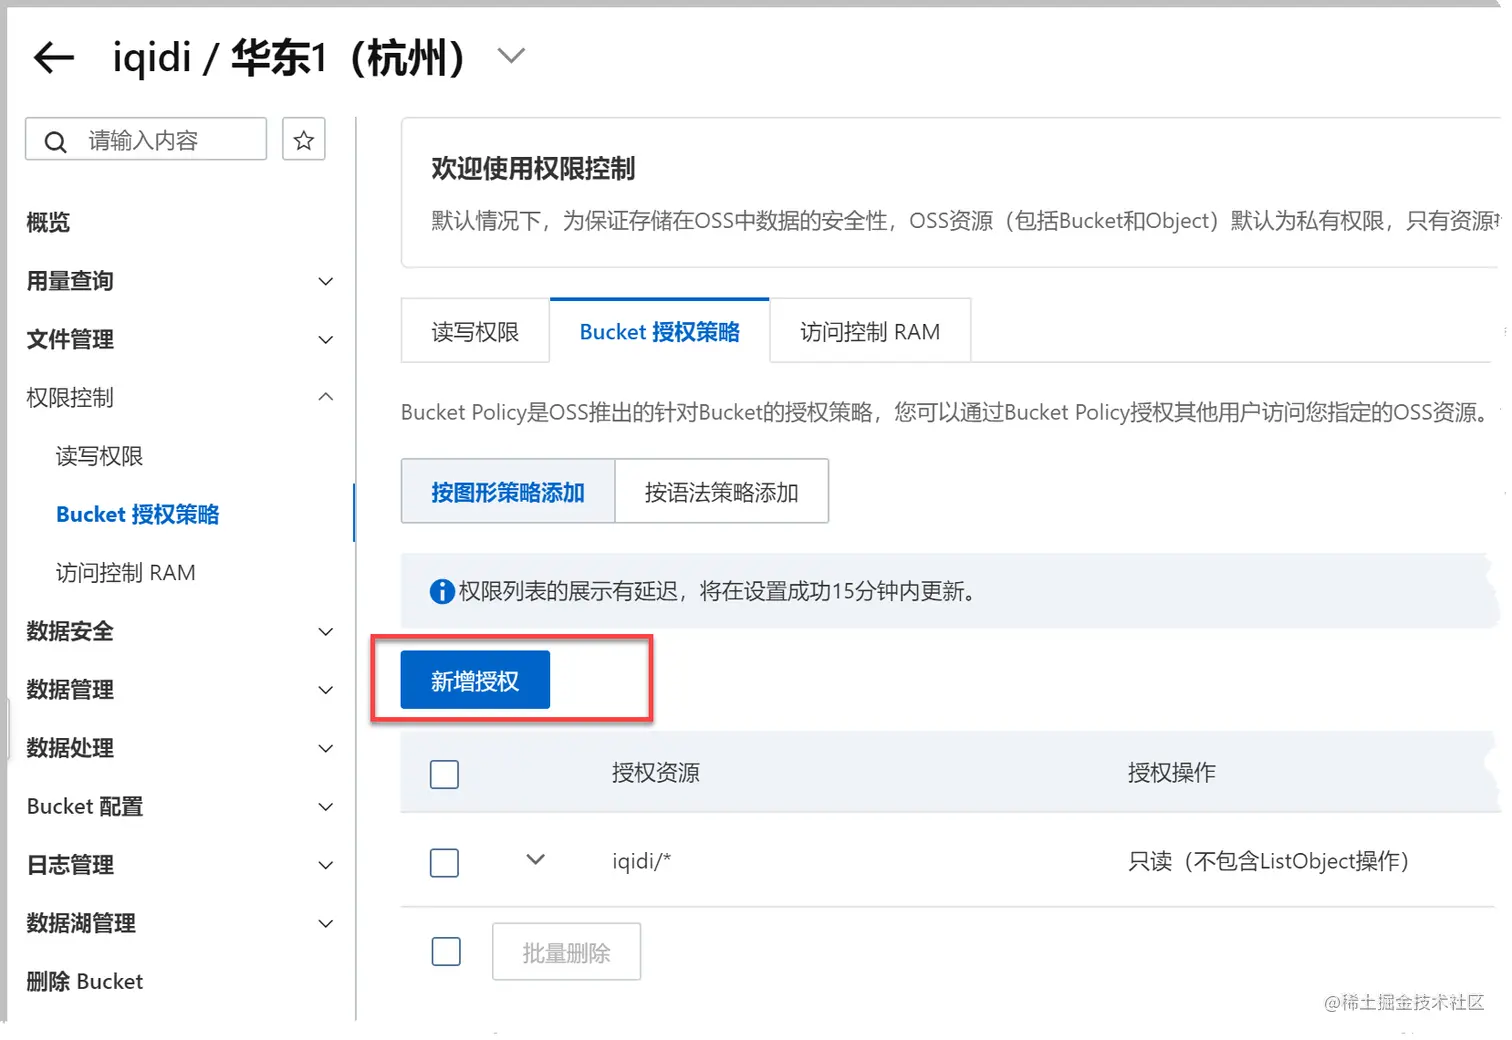
Task: Select 按语法策略添加 mode
Action: pyautogui.click(x=721, y=491)
